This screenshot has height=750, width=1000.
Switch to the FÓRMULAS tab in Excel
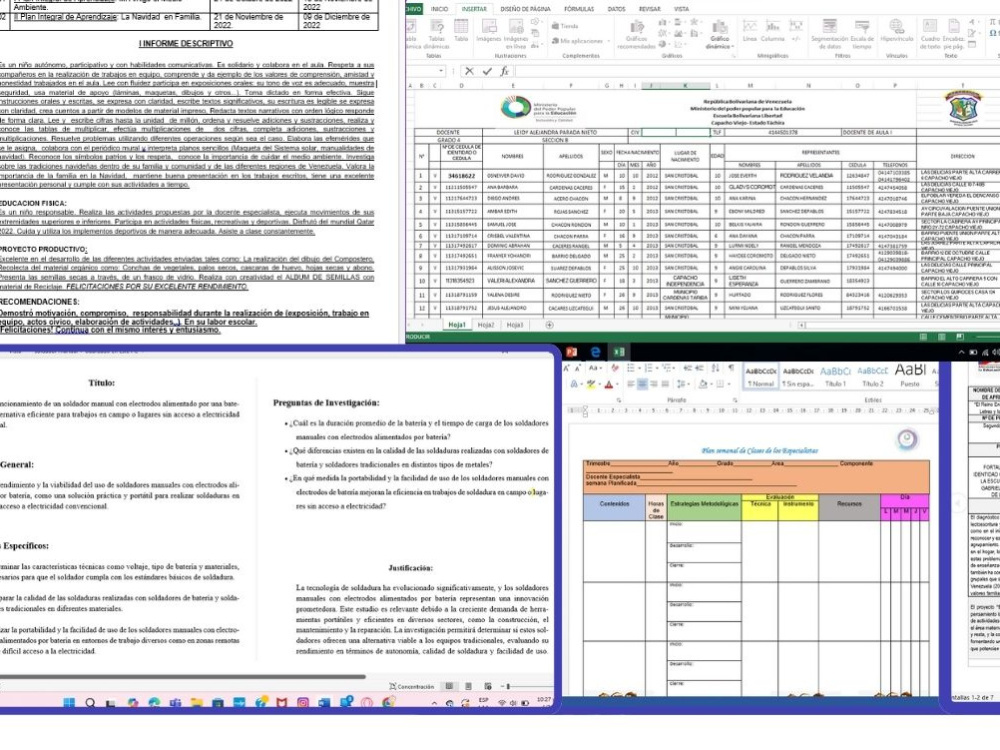click(578, 9)
